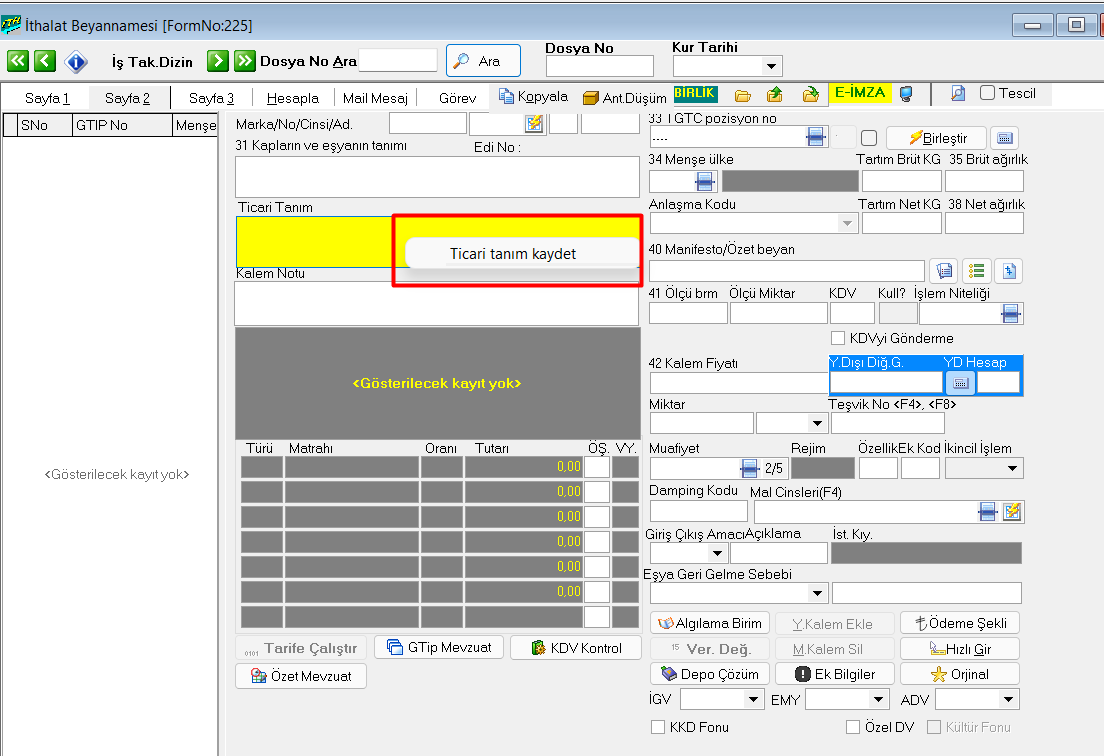
Task: Click the edit note icon beside Mal Cinsleri
Action: point(1012,512)
